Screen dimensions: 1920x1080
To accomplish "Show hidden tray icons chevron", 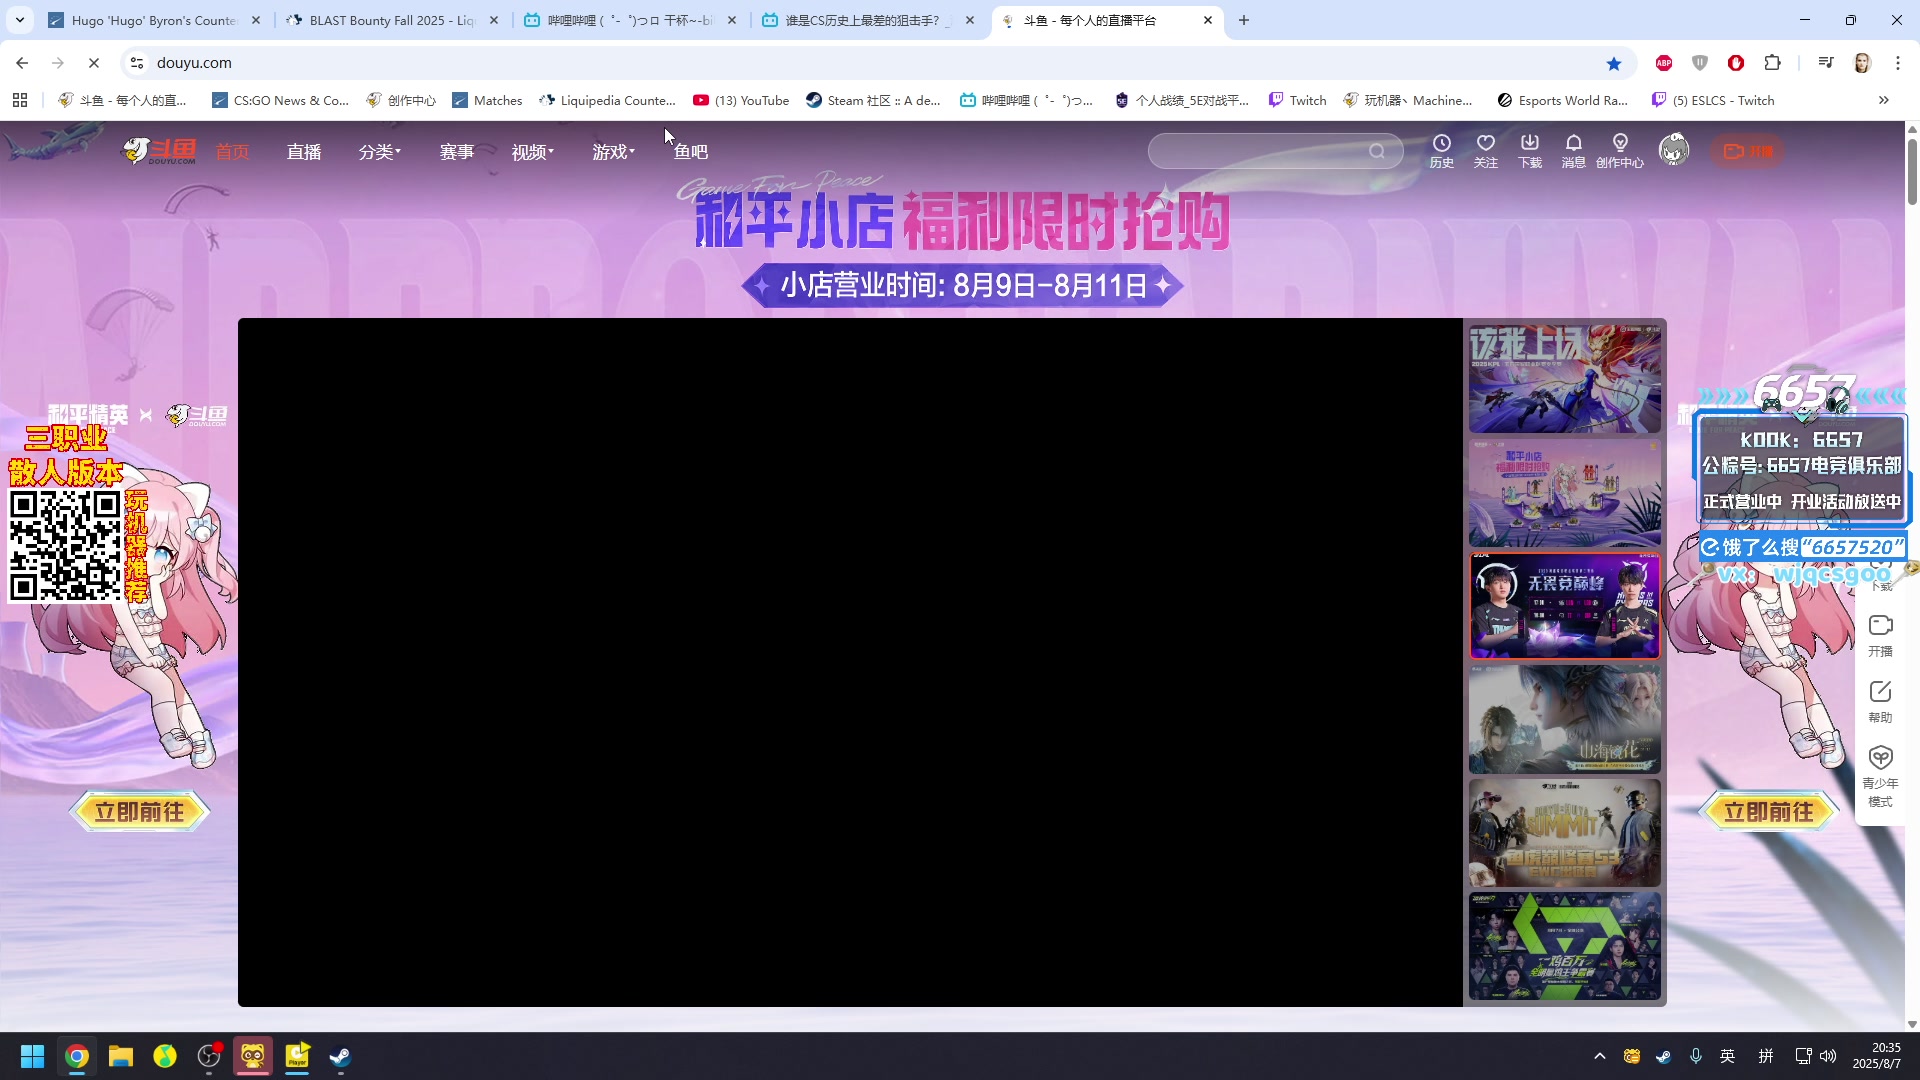I will click(1600, 1056).
